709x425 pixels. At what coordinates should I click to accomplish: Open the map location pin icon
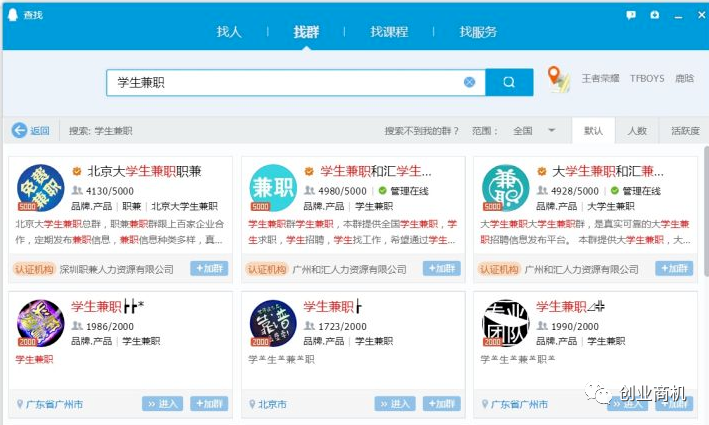558,79
